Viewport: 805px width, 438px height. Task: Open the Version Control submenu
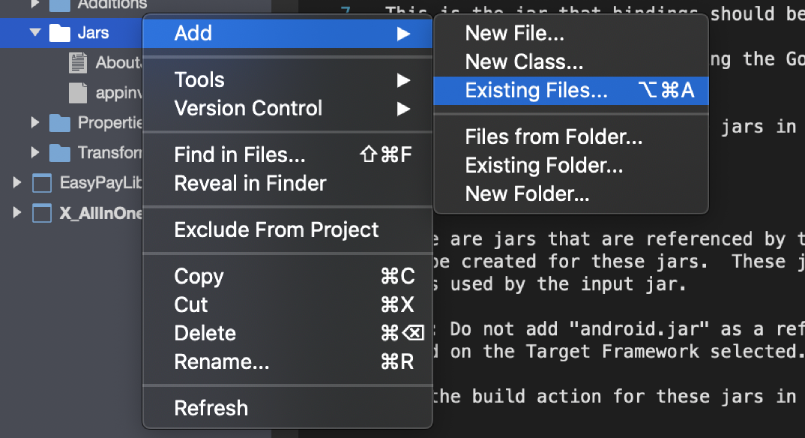[288, 108]
